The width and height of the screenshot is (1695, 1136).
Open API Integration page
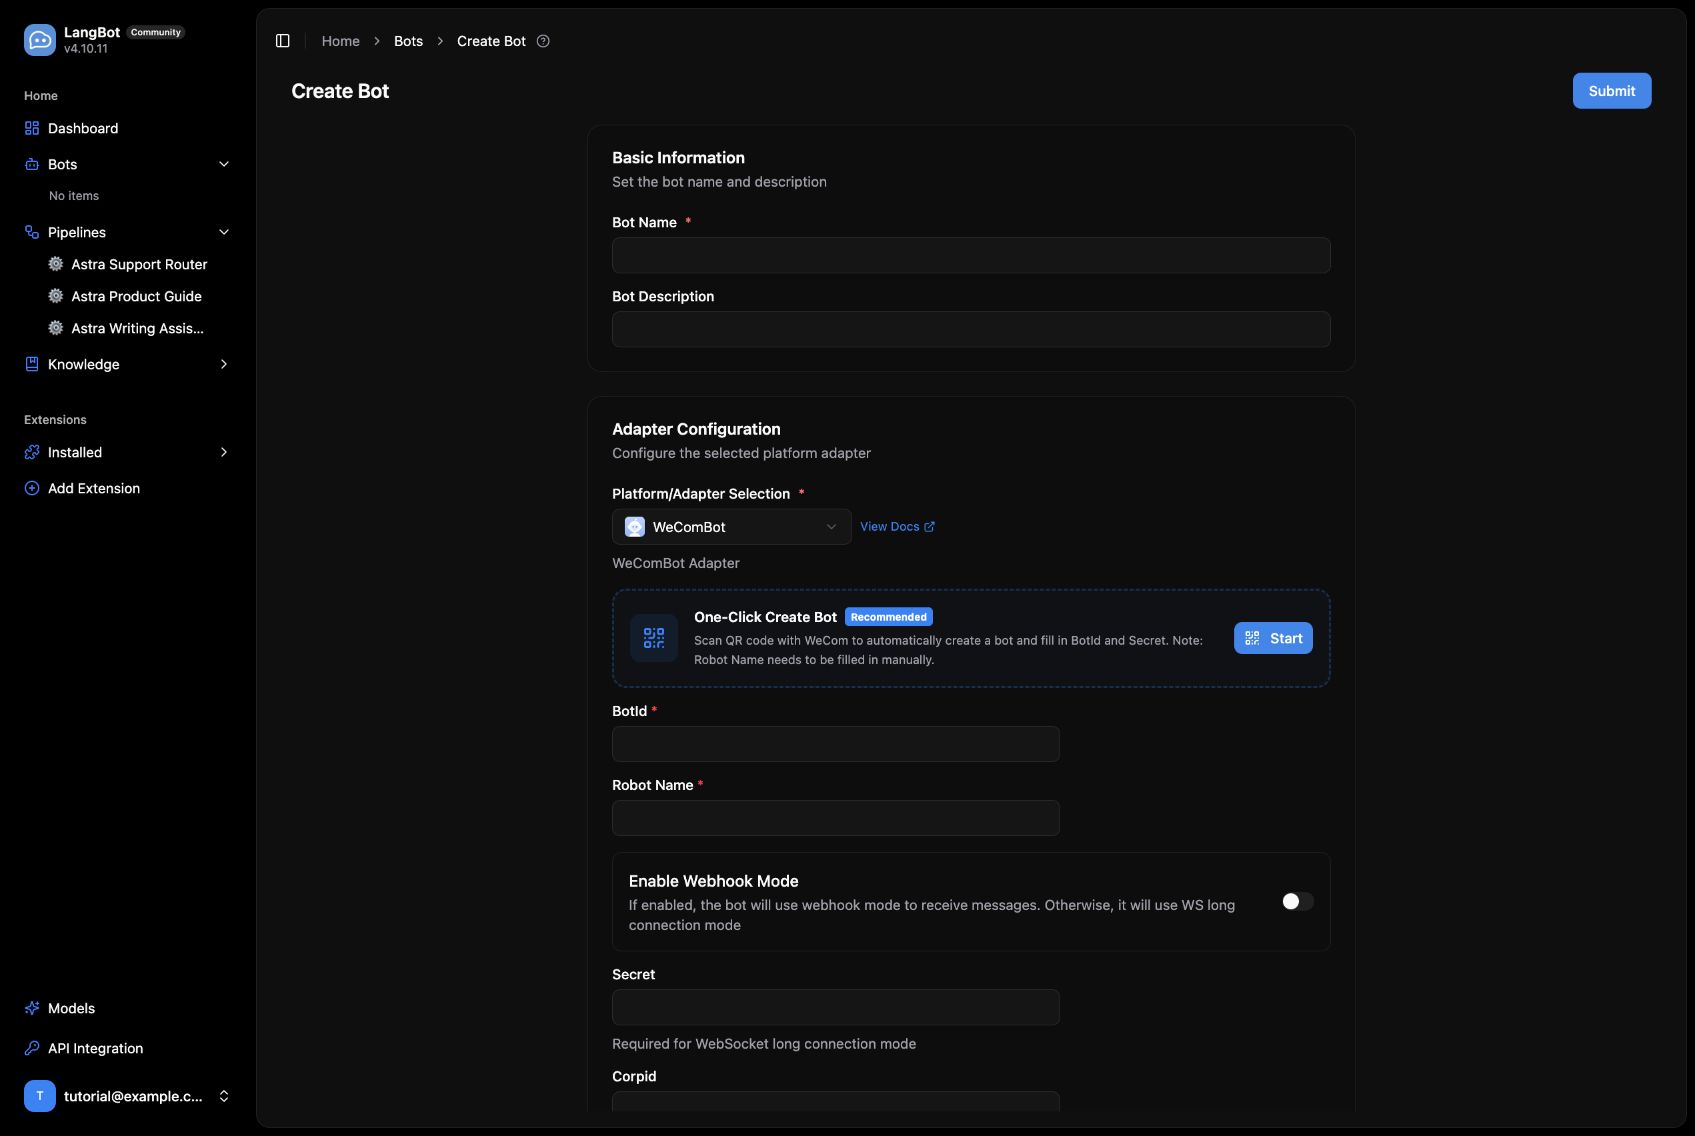tap(128, 1048)
